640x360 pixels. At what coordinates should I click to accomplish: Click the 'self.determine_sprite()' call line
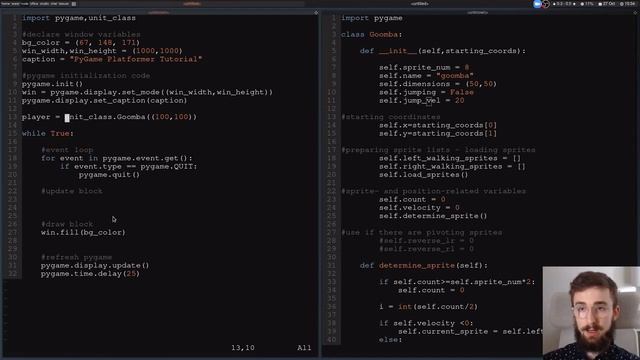click(x=433, y=216)
